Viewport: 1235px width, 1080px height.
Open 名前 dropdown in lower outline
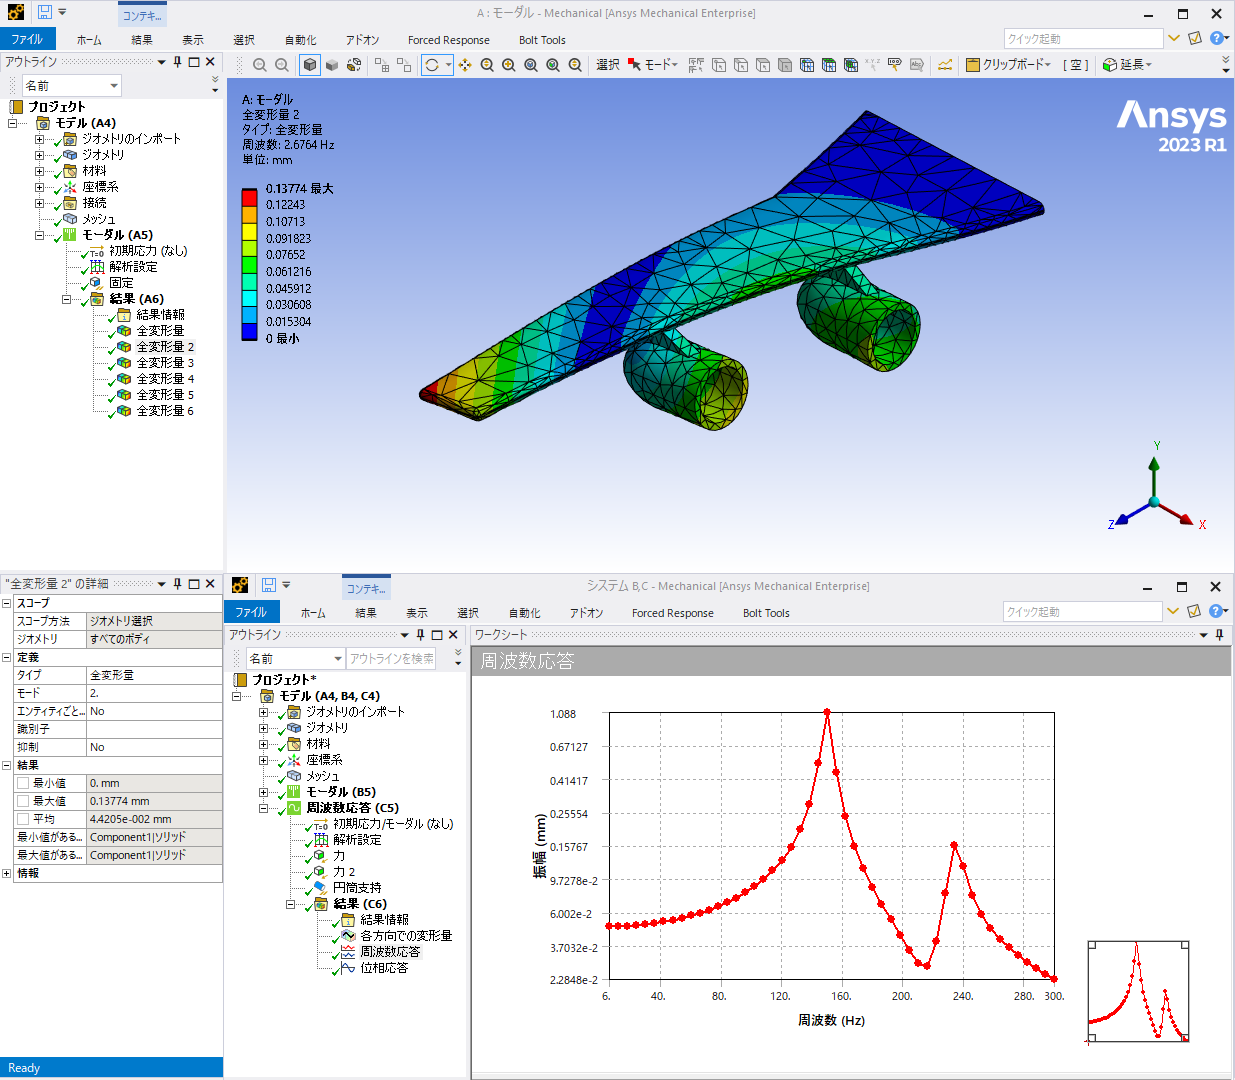pos(338,658)
